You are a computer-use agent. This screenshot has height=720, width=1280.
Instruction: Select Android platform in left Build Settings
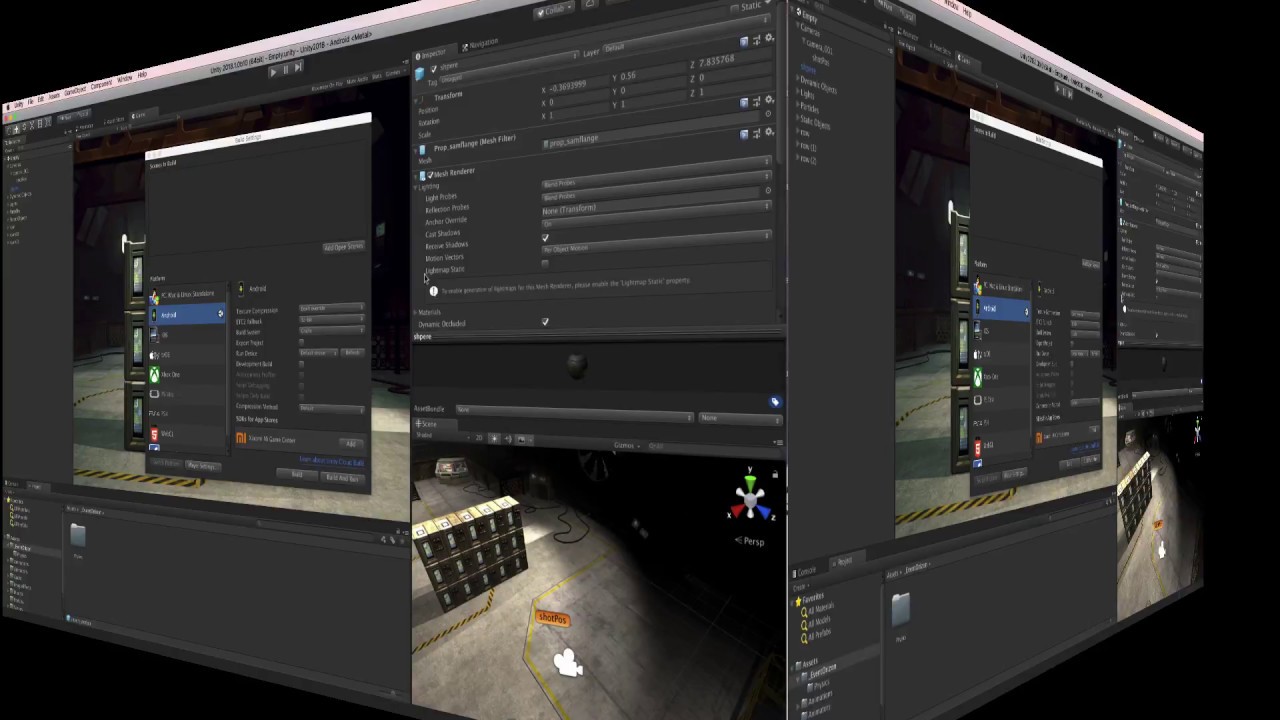coord(187,314)
